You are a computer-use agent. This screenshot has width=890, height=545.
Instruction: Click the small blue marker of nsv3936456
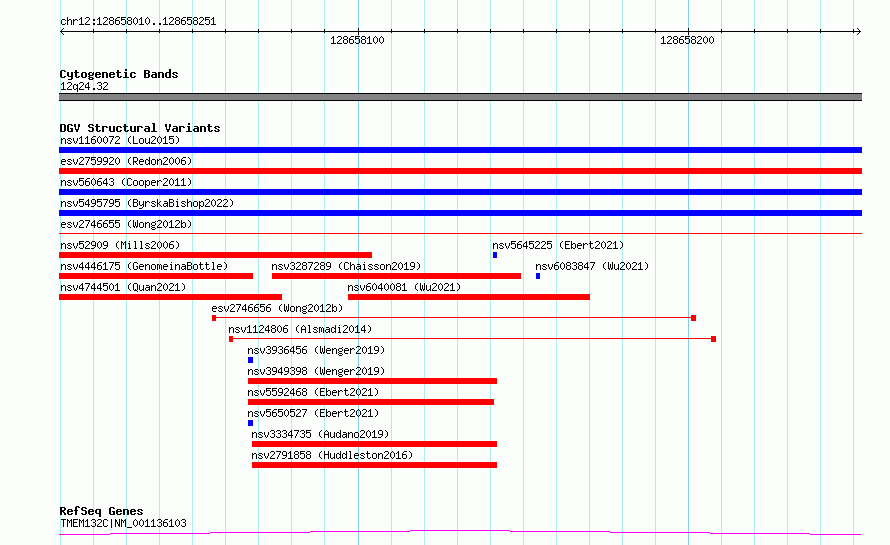point(250,360)
